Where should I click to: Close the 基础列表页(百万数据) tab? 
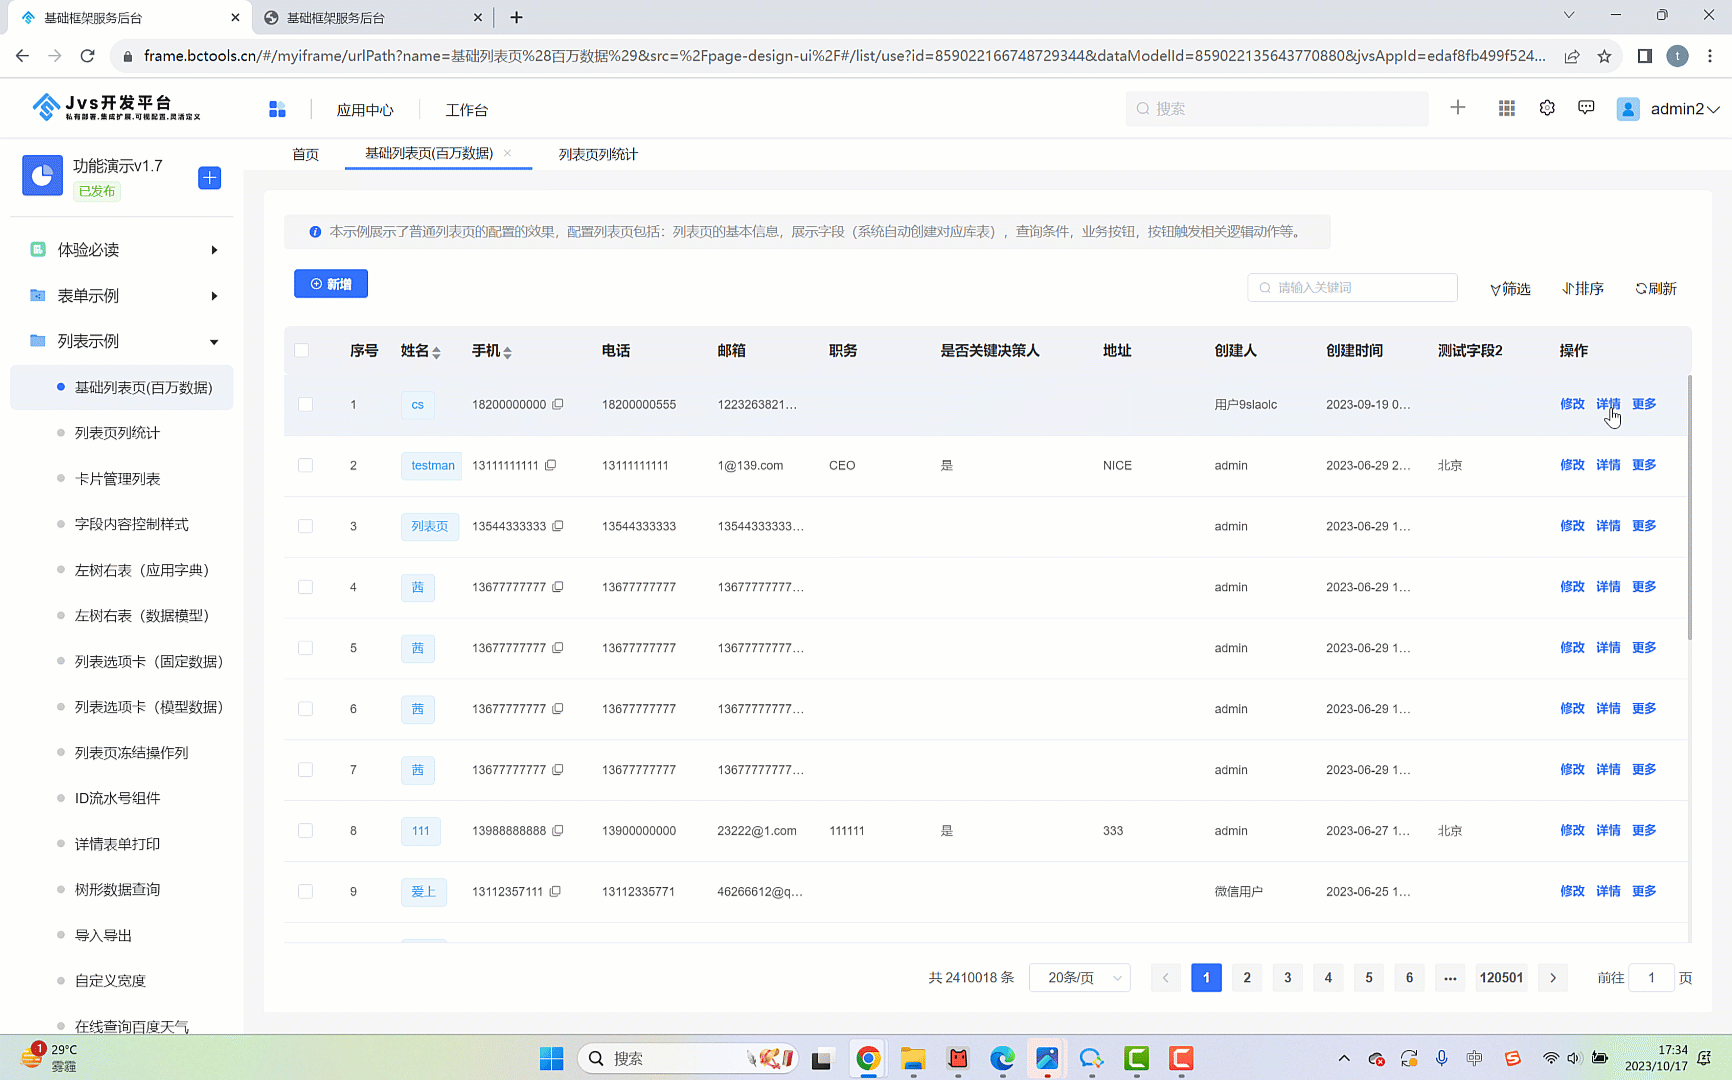pos(508,153)
